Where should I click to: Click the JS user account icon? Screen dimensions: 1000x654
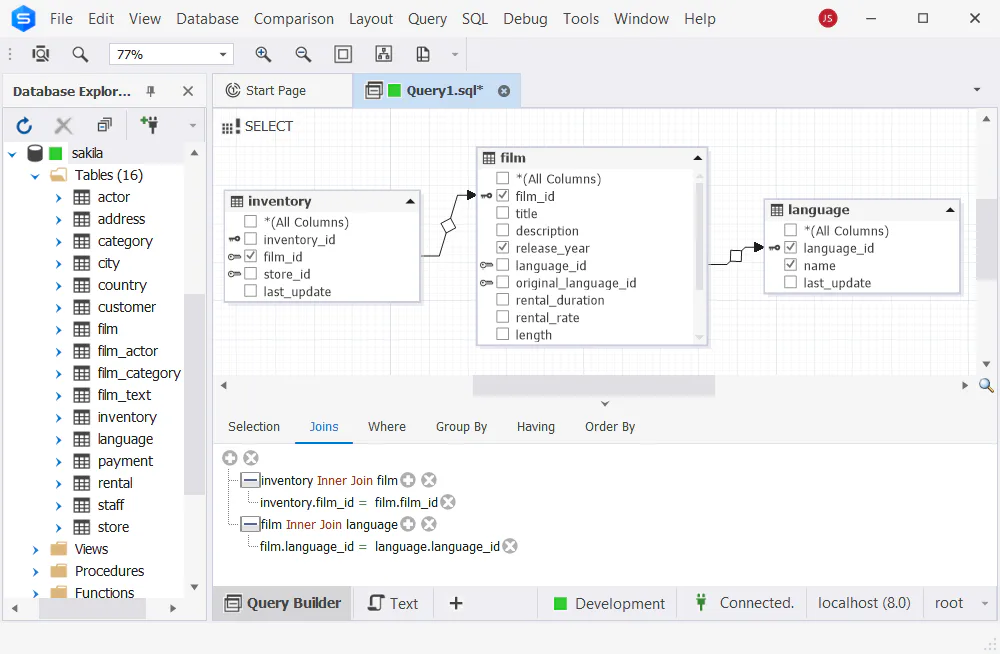[828, 19]
